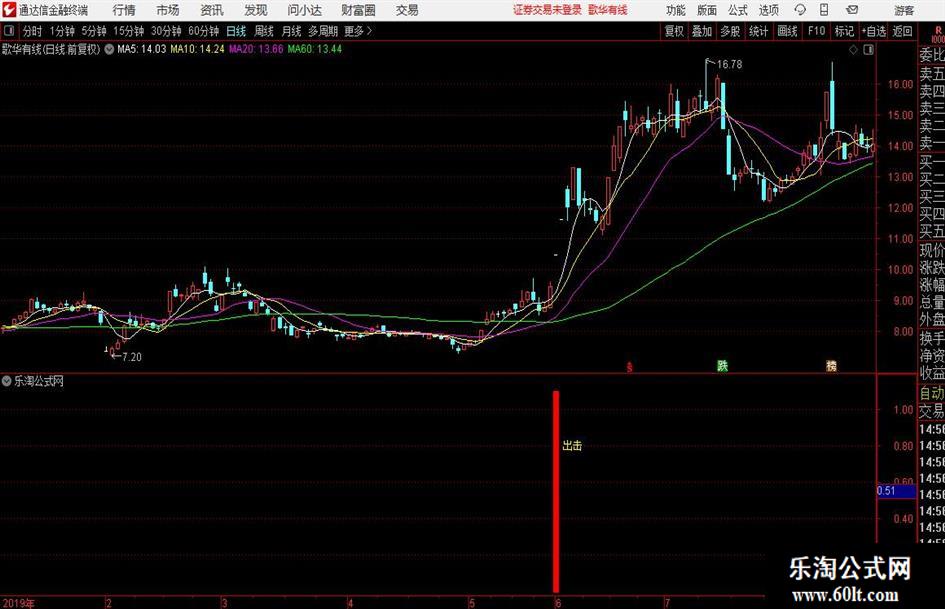
Task: Click the 画线 drawing button
Action: point(787,31)
